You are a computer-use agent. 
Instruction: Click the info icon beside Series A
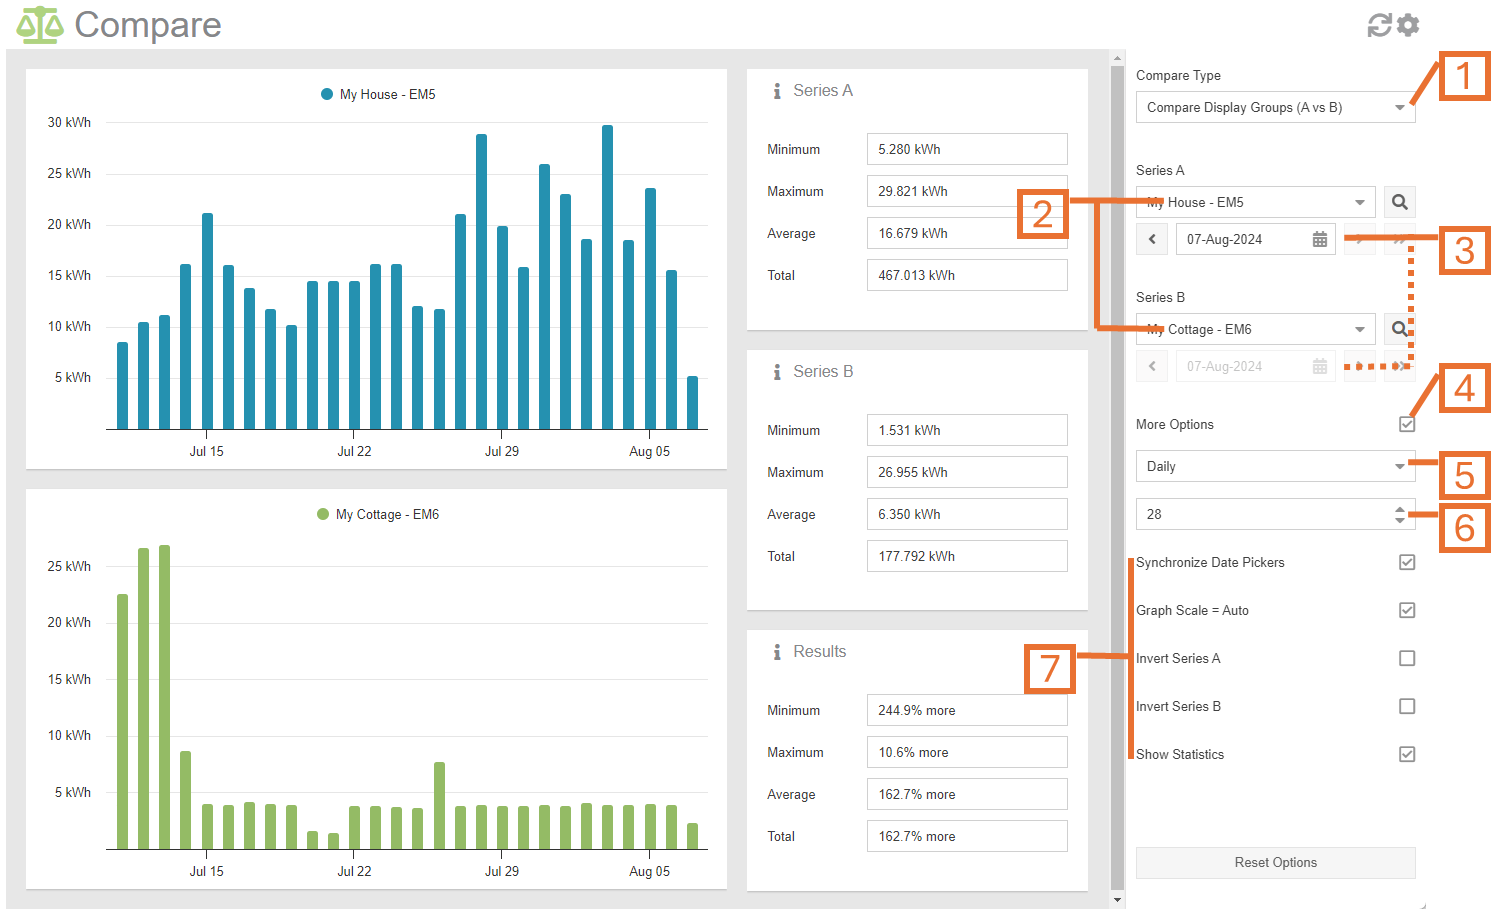coord(777,91)
